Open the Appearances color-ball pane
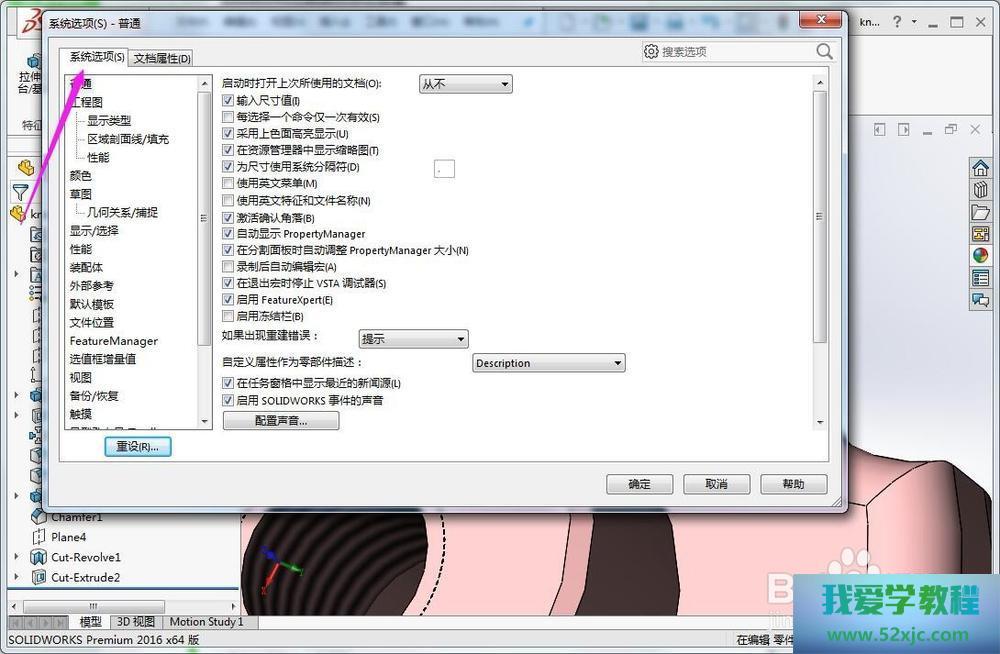Image resolution: width=1000 pixels, height=654 pixels. click(980, 256)
